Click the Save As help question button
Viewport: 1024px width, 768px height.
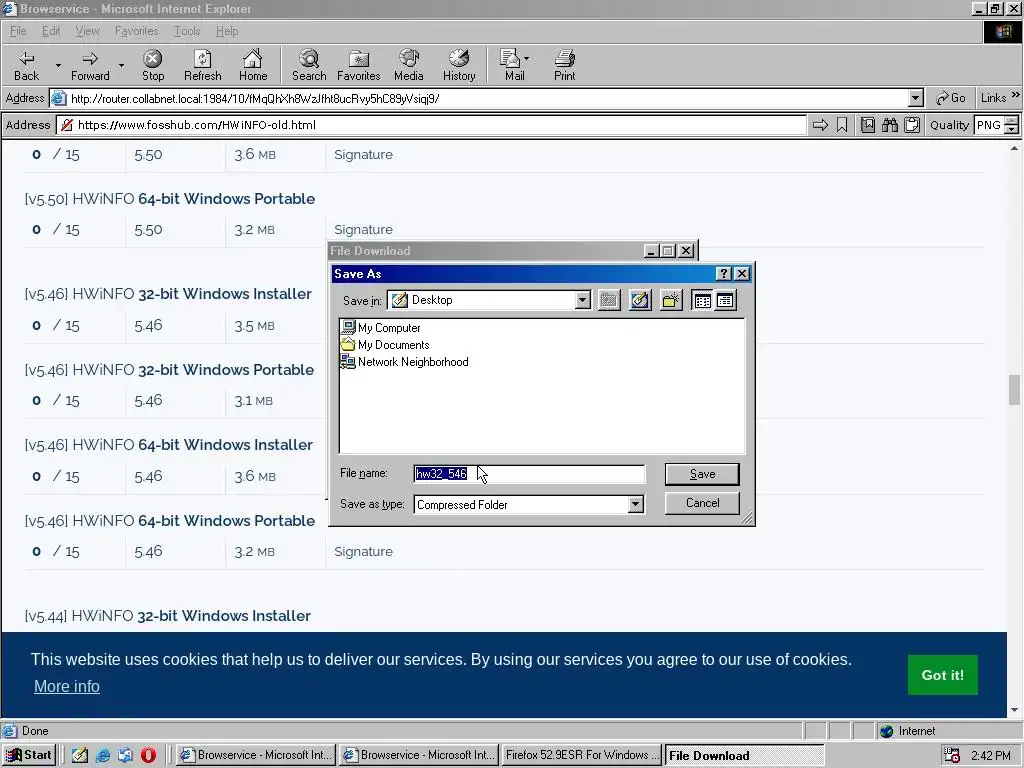[x=724, y=274]
